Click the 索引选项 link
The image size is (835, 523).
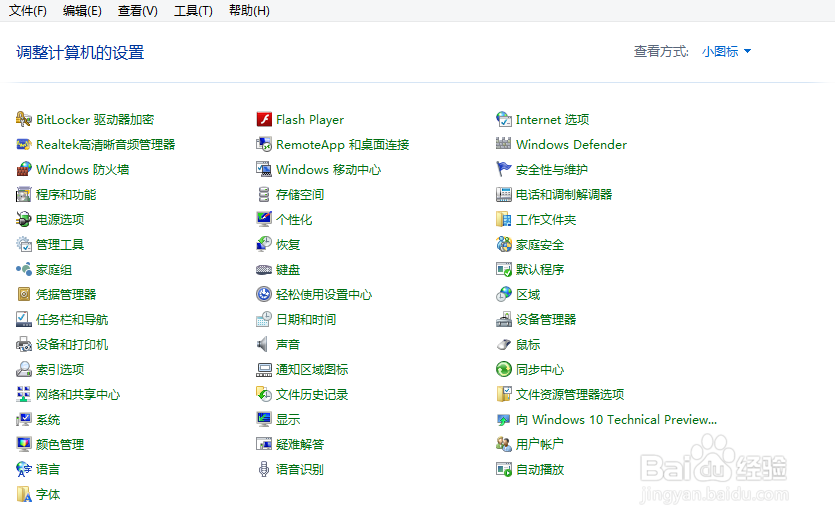(x=60, y=370)
